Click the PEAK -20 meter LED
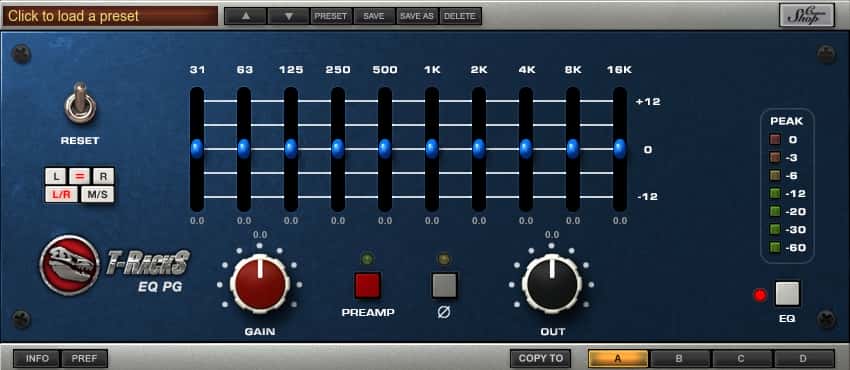Screen dimensions: 850x370 [x=775, y=212]
